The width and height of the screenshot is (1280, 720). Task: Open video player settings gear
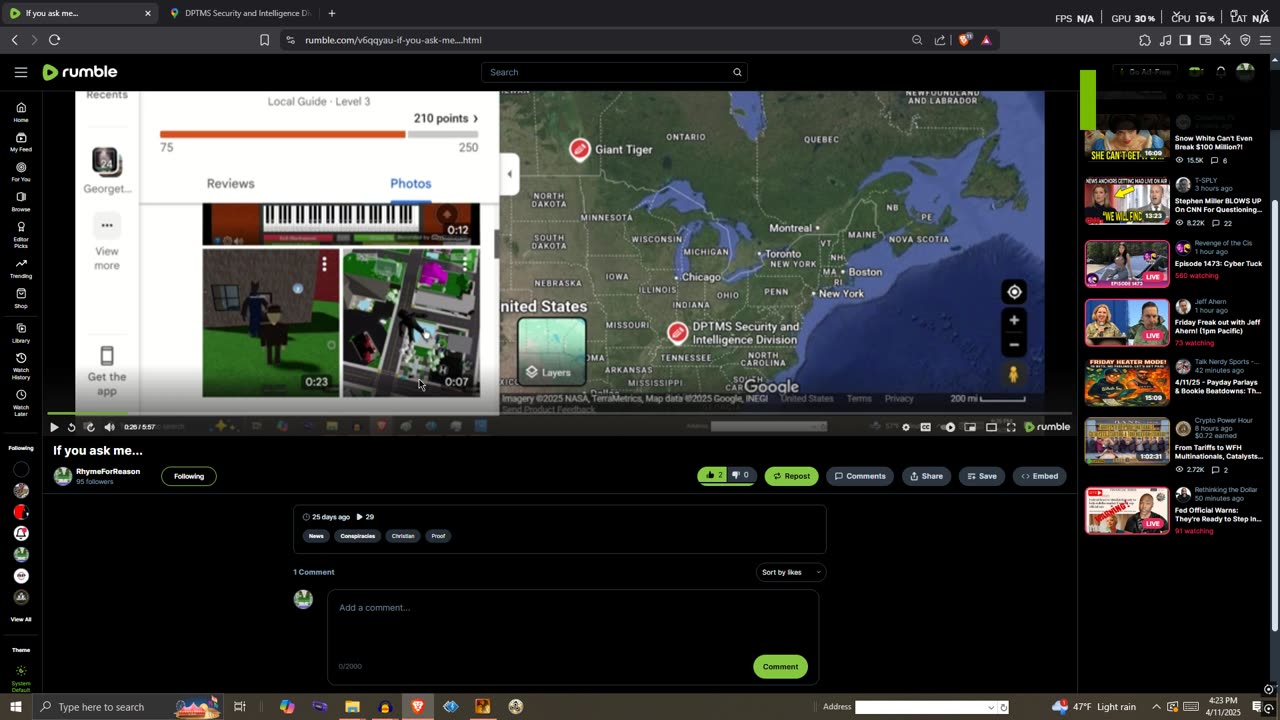(906, 427)
